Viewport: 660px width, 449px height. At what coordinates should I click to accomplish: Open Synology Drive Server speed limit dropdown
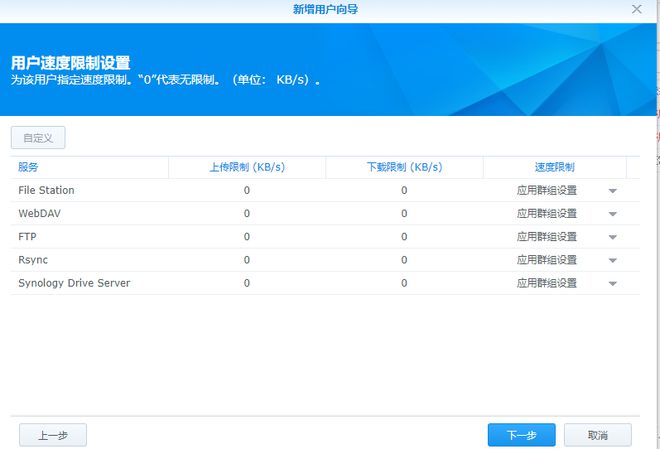click(612, 284)
